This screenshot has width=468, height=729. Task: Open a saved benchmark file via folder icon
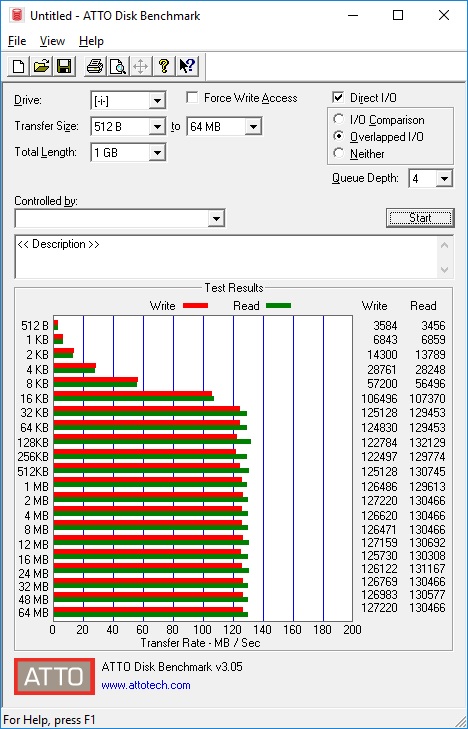41,66
